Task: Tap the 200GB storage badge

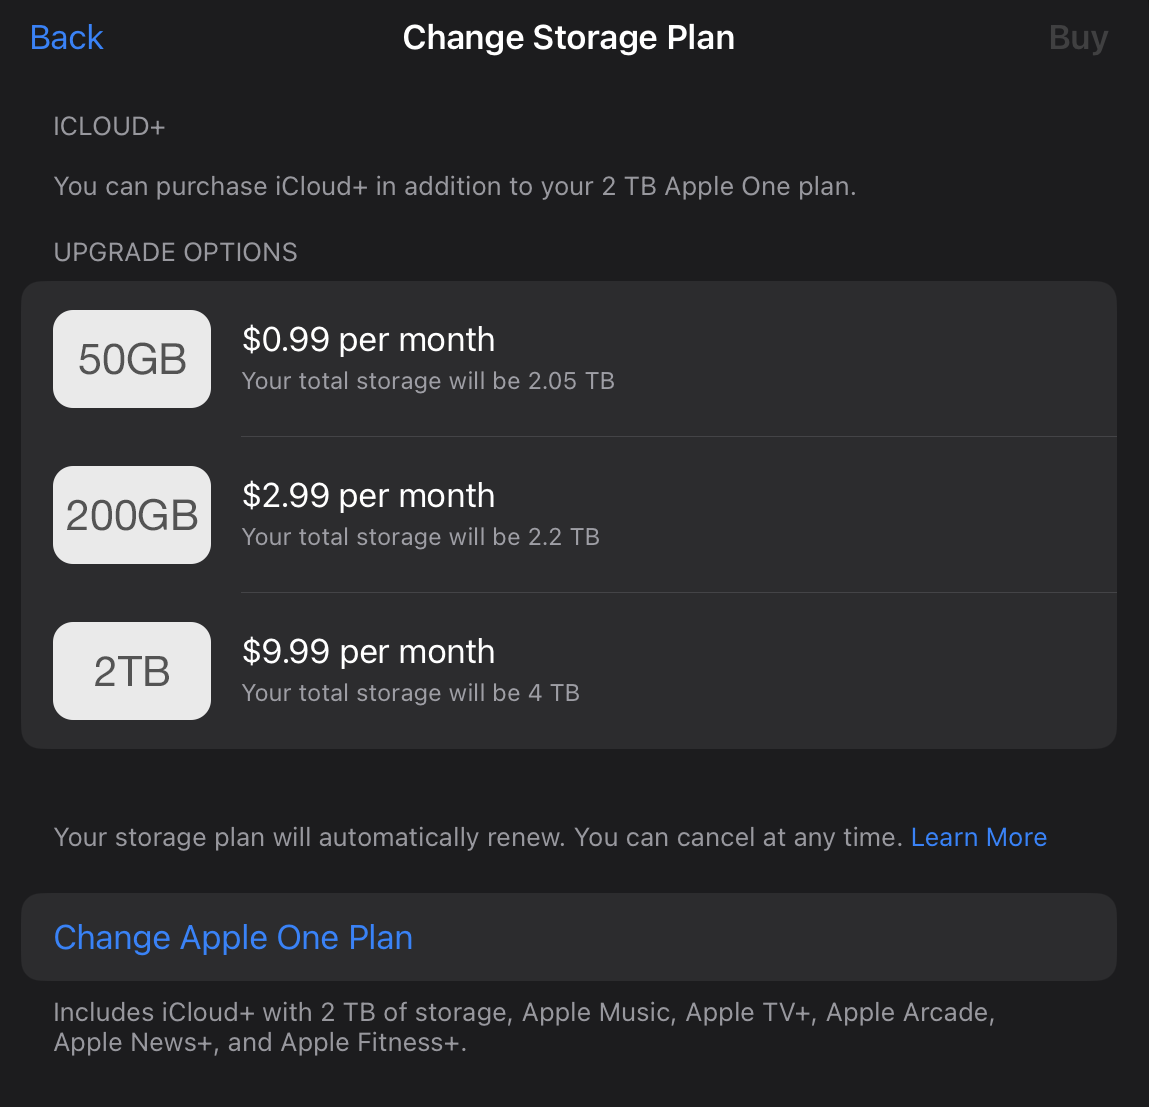Action: [132, 515]
